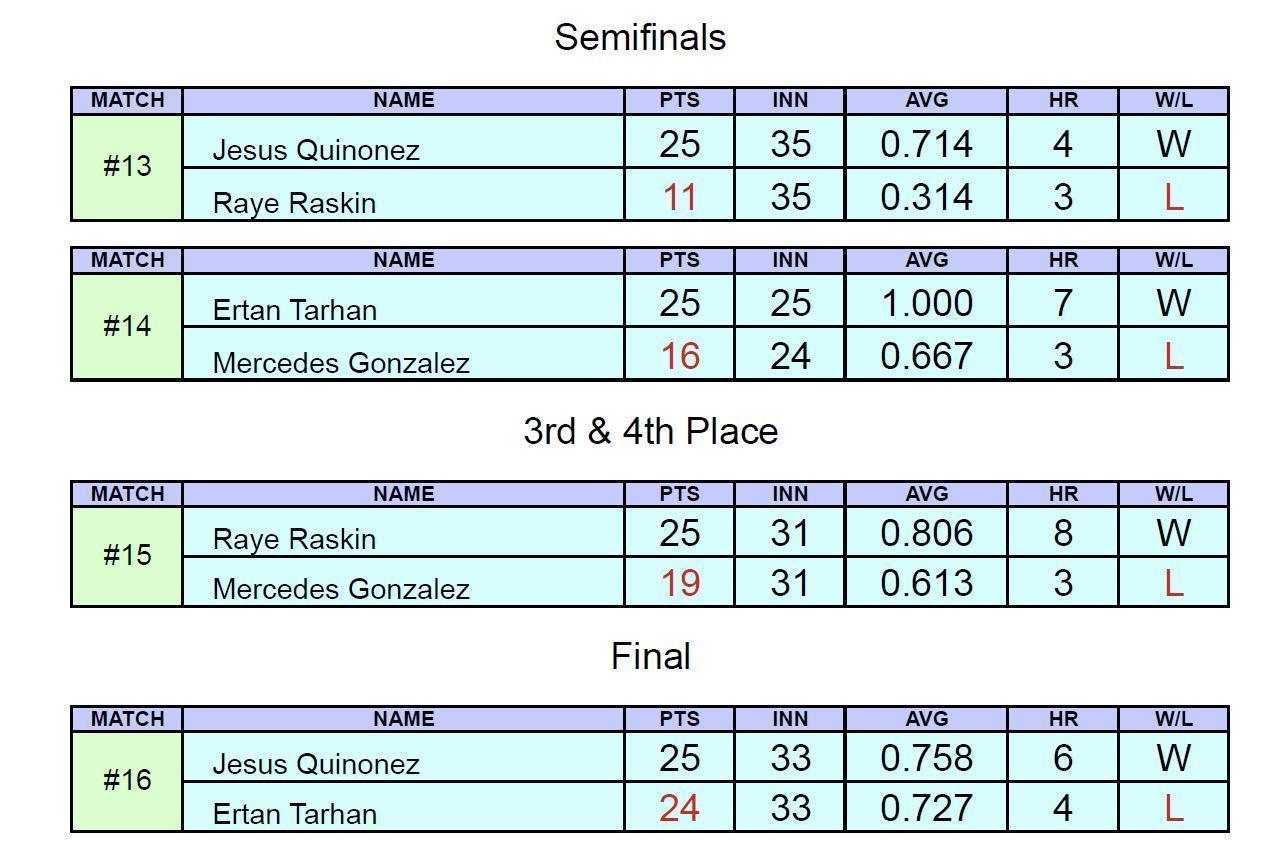This screenshot has height=851, width=1276.
Task: Click Ertan Tarhan's red 24 points score
Action: tap(679, 807)
